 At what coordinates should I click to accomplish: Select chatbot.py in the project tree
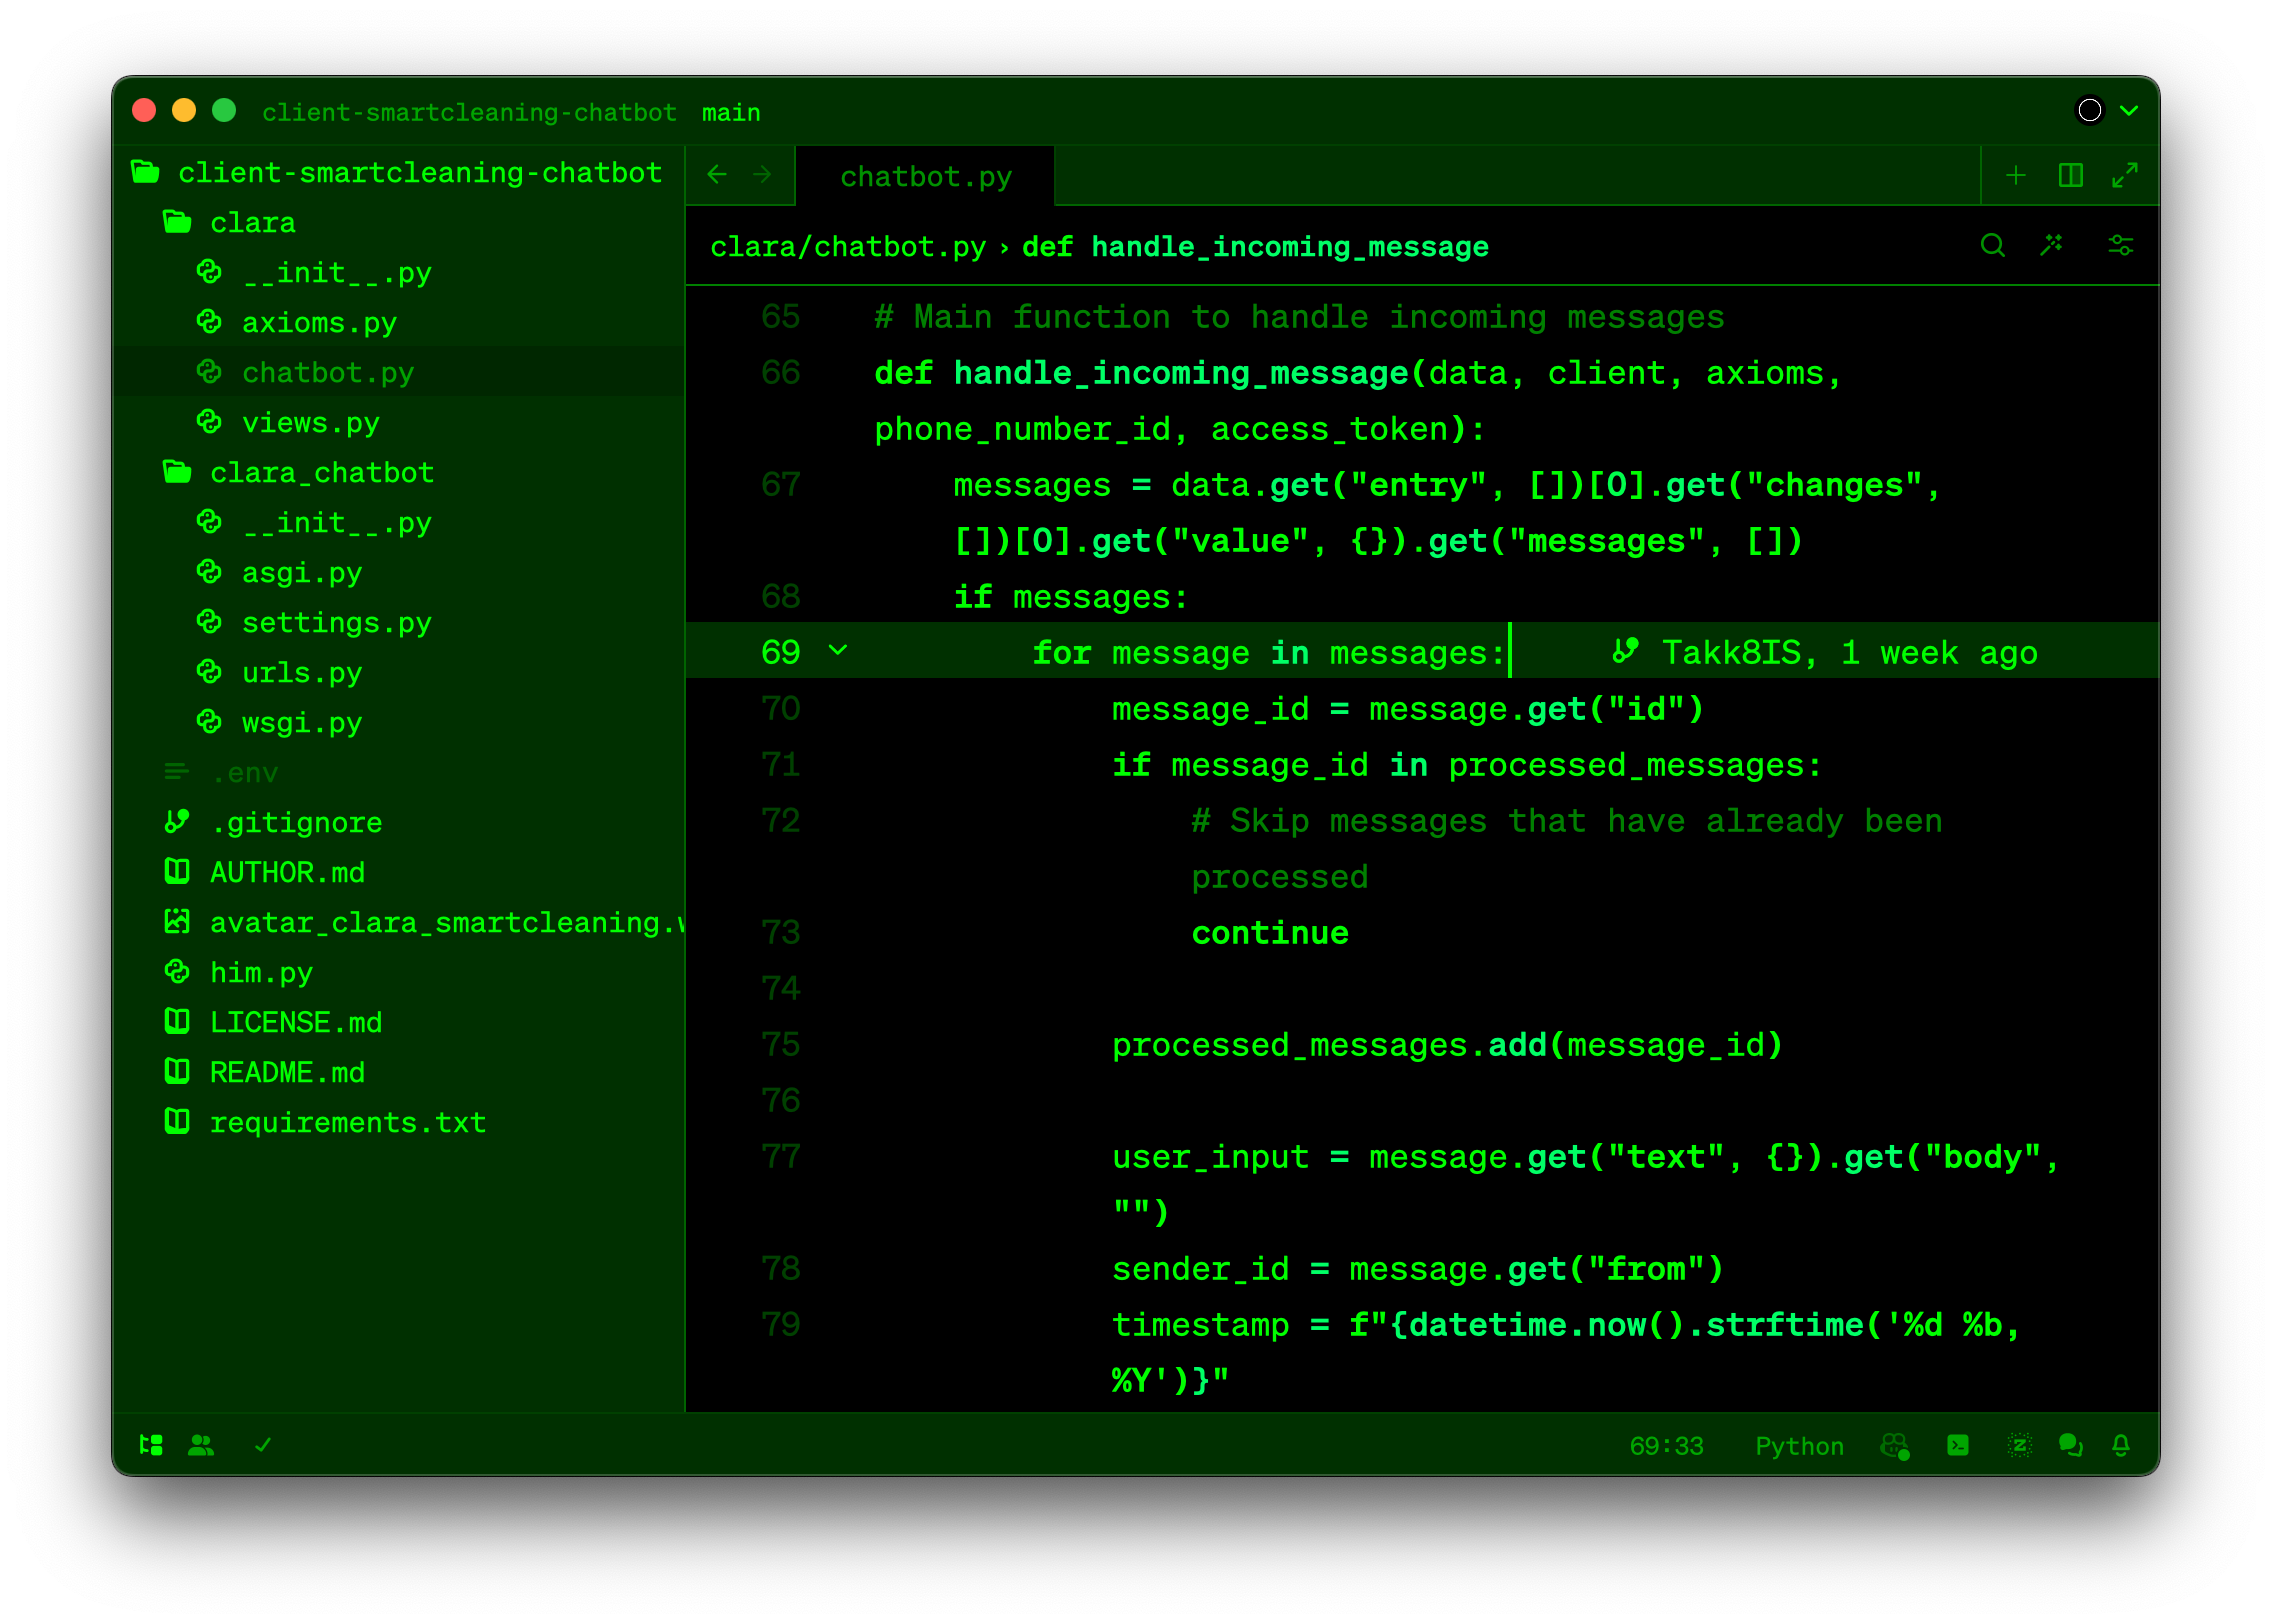[398, 372]
